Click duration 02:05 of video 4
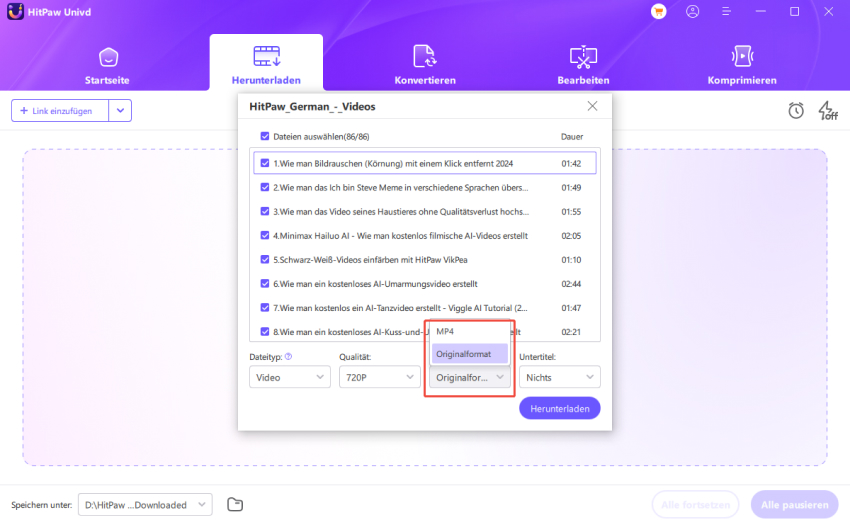Screen dimensions: 850x525 point(571,235)
